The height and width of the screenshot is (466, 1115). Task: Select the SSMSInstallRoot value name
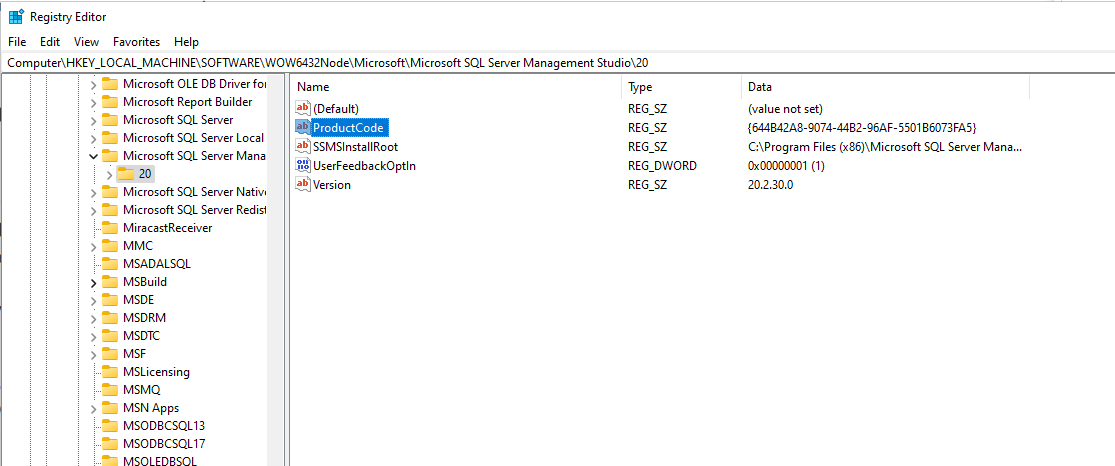click(x=356, y=147)
